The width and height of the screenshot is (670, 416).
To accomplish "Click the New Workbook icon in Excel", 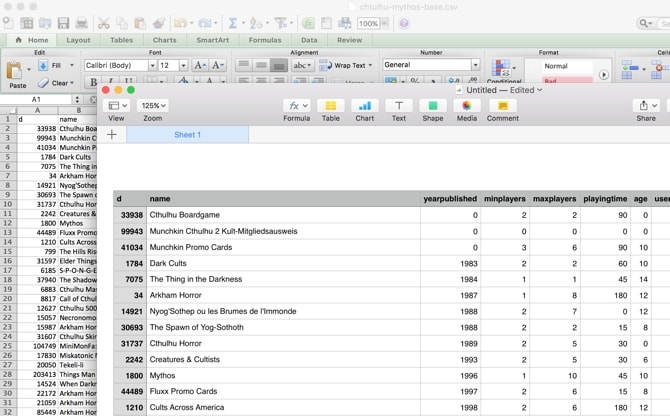I will [8, 23].
